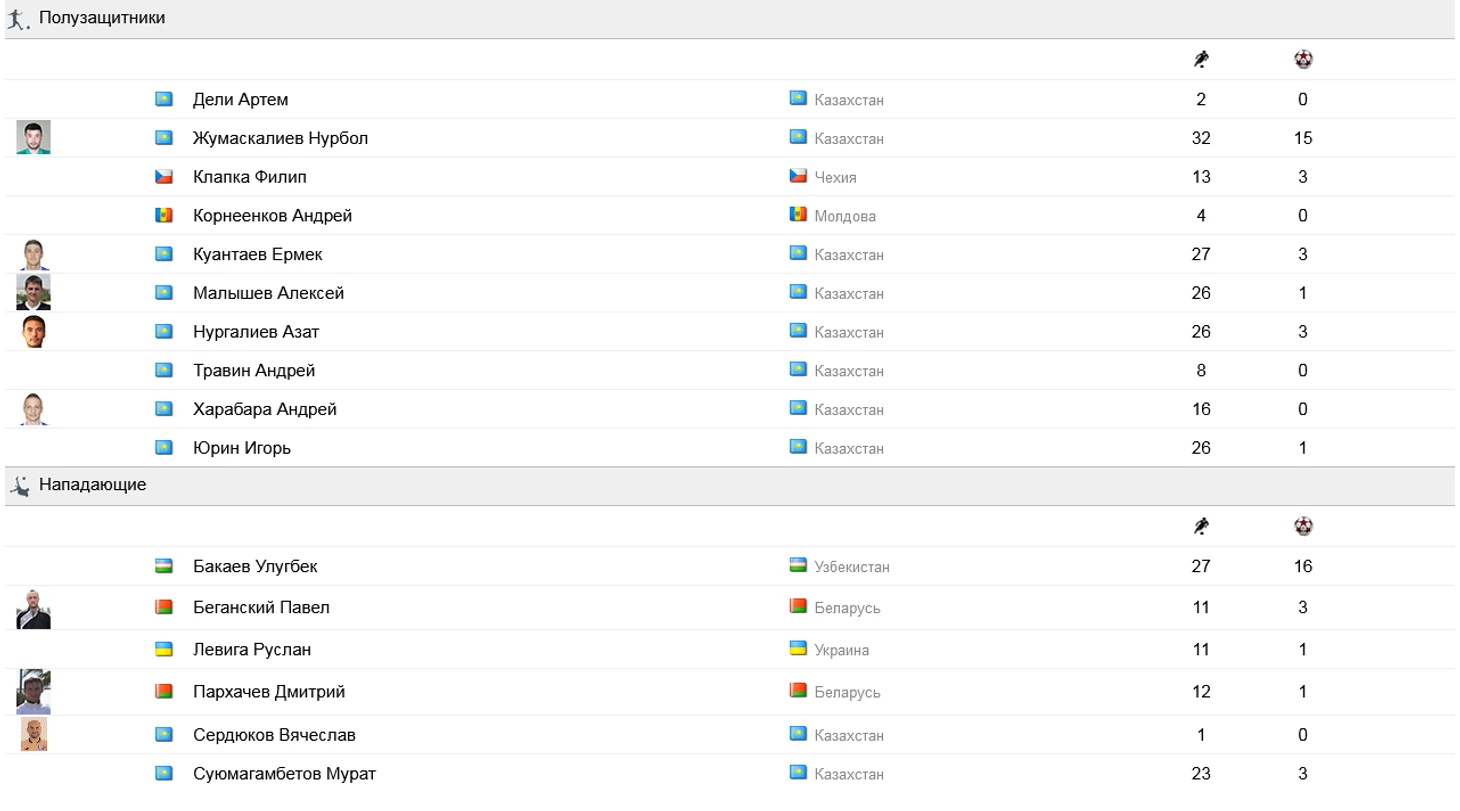Image resolution: width=1460 pixels, height=811 pixels.
Task: Click the soccer ball goals icon in forwards header
Action: pyautogui.click(x=1303, y=527)
